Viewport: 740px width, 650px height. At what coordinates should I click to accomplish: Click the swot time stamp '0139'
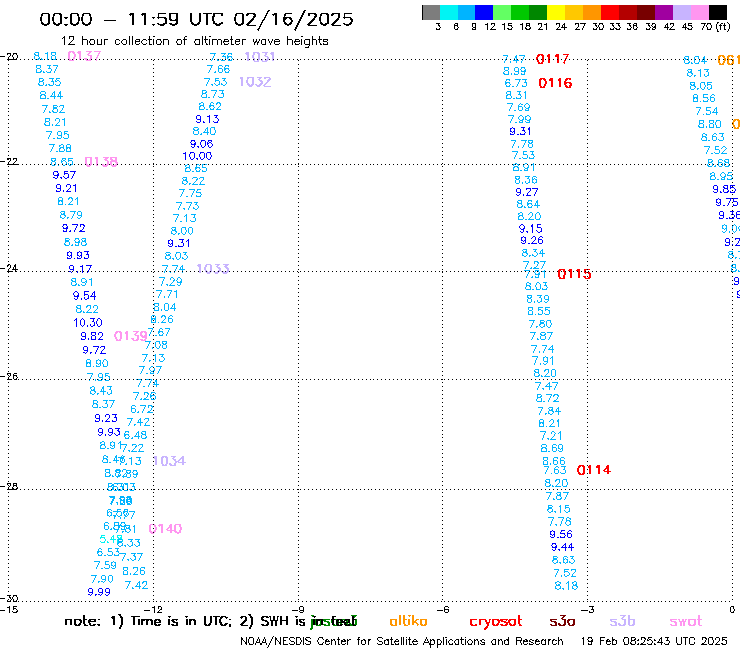[x=131, y=336]
